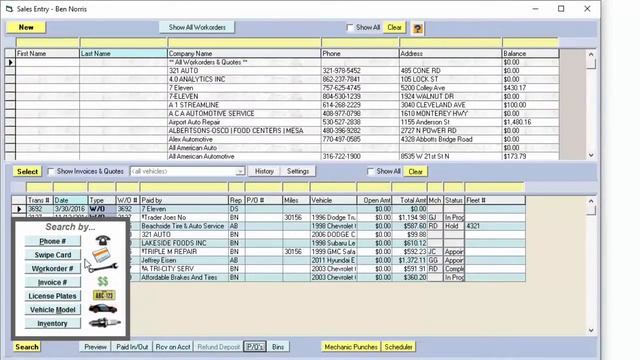Choose Invoice # search button
This screenshot has height=360, width=640.
53,282
